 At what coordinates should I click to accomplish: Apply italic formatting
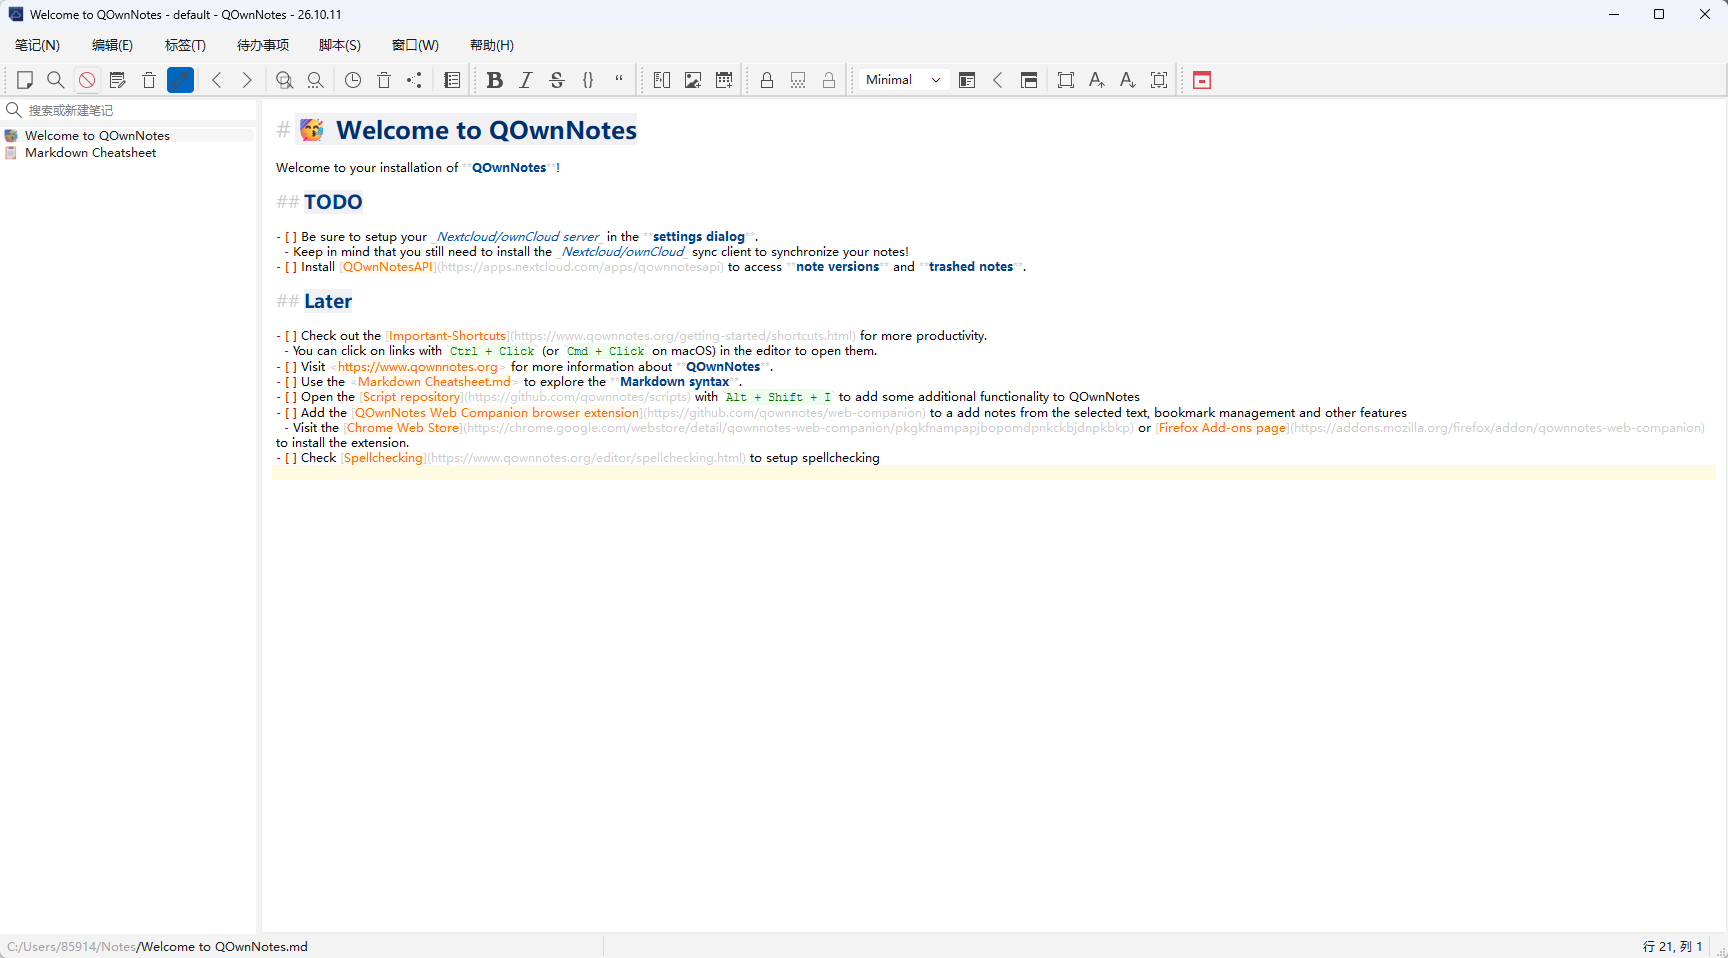(526, 80)
